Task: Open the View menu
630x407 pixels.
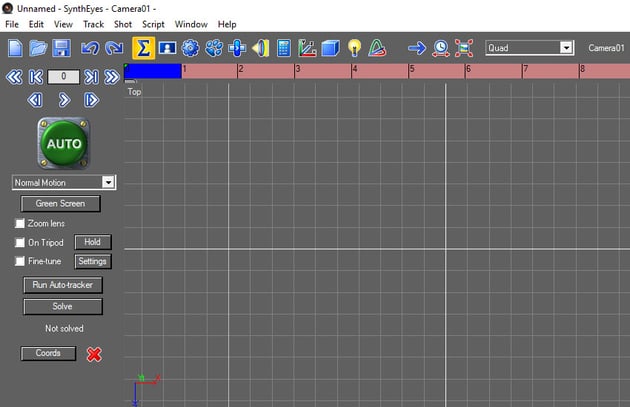Action: 63,24
